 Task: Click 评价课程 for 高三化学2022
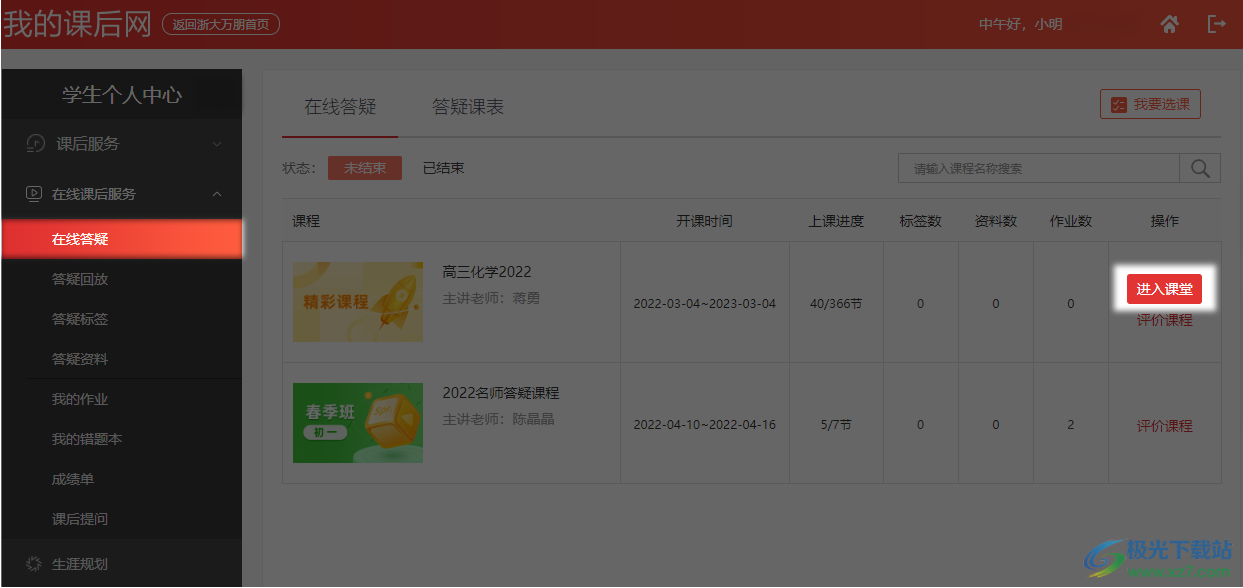tap(1164, 320)
